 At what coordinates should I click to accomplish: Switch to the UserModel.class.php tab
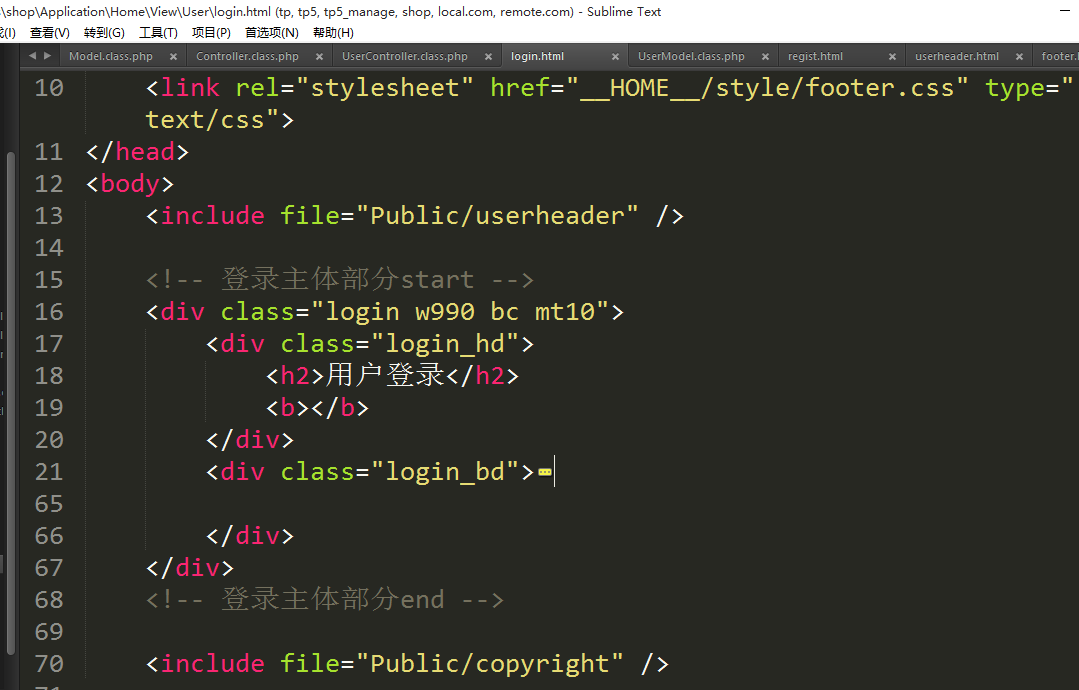691,57
